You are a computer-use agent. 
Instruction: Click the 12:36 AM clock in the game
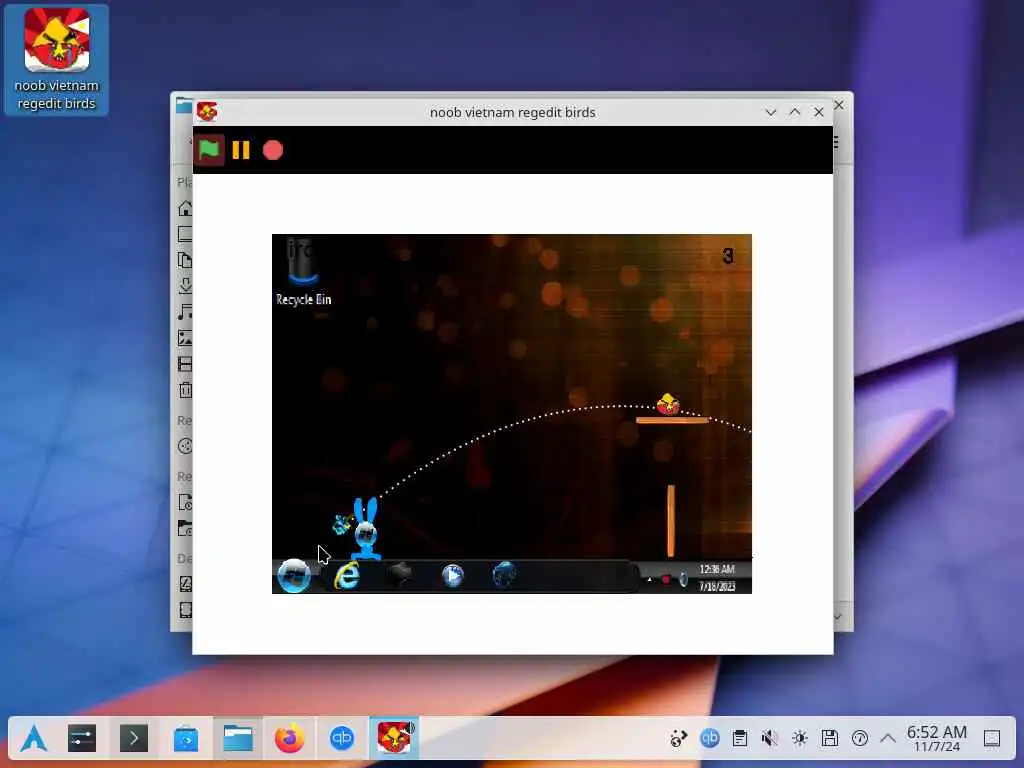717,569
